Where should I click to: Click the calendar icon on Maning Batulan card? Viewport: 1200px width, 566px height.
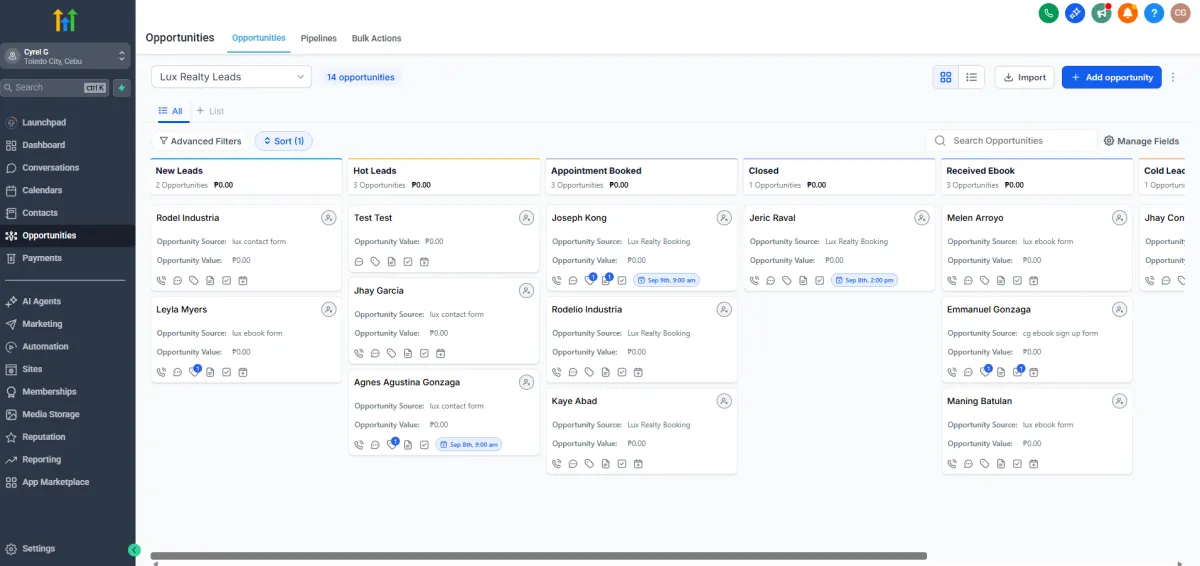click(1034, 463)
